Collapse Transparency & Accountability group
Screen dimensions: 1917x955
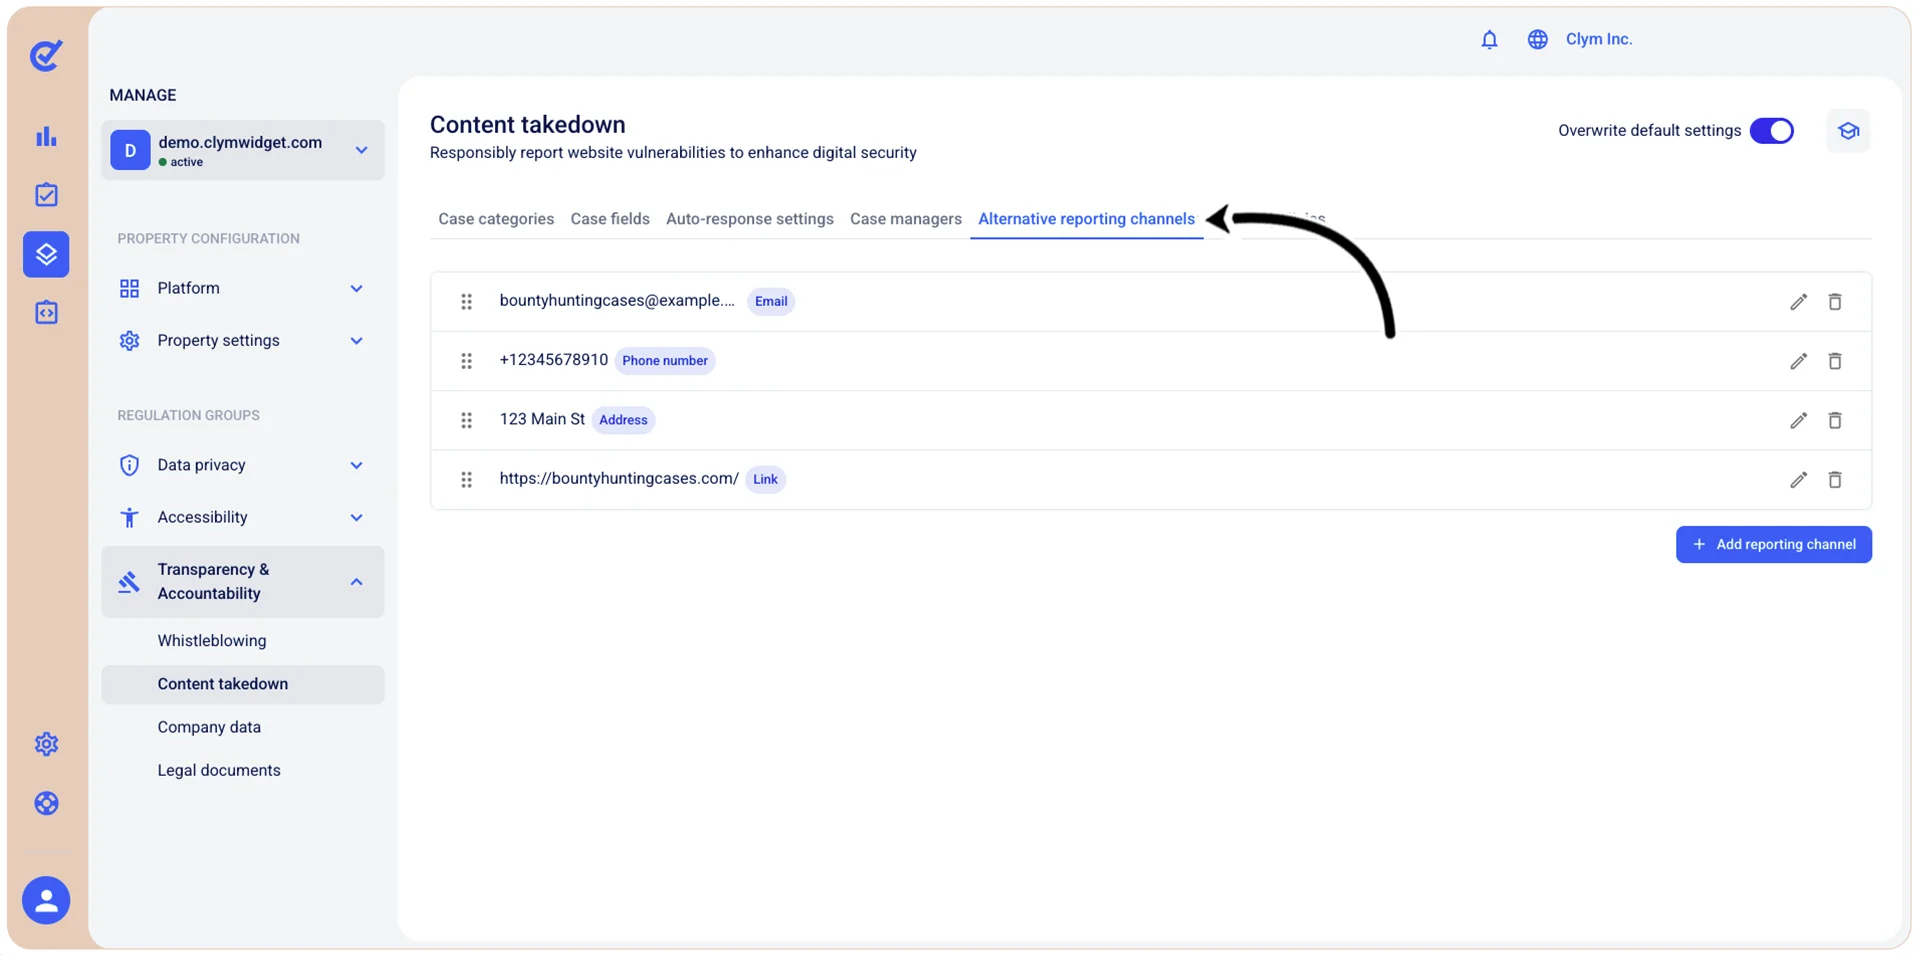tap(242, 581)
